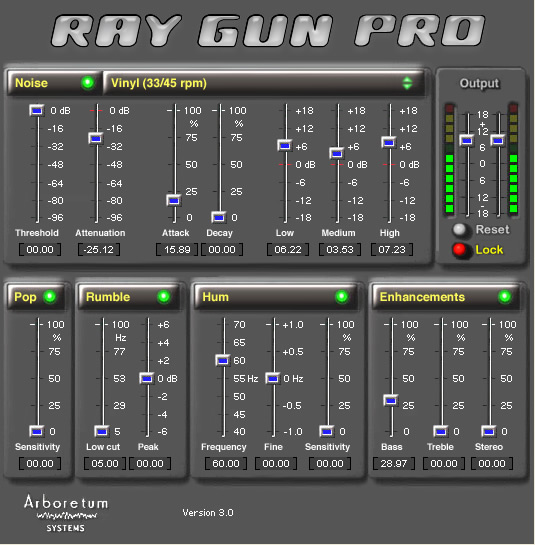Click the Medium value field 03.53
The width and height of the screenshot is (535, 545).
pyautogui.click(x=340, y=250)
